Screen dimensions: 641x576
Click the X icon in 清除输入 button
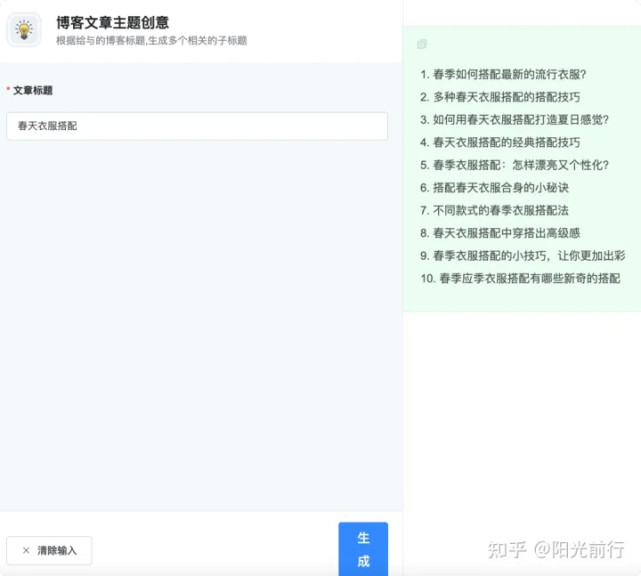26,550
